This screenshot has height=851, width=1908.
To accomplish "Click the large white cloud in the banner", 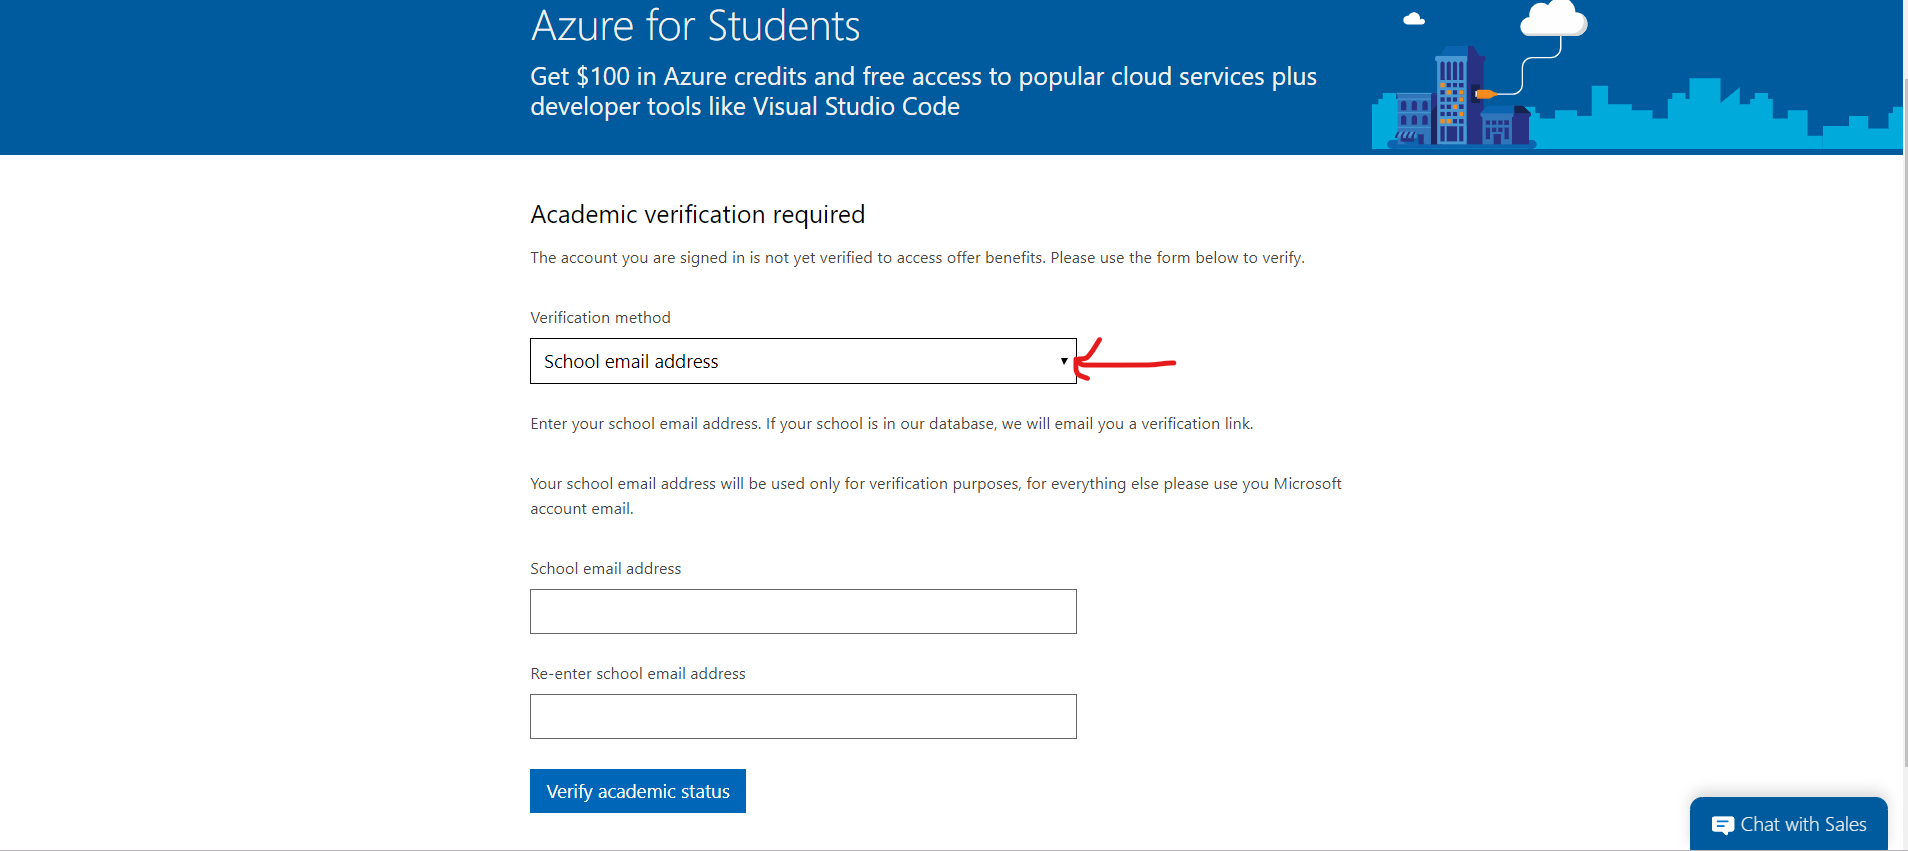I will tap(1552, 19).
